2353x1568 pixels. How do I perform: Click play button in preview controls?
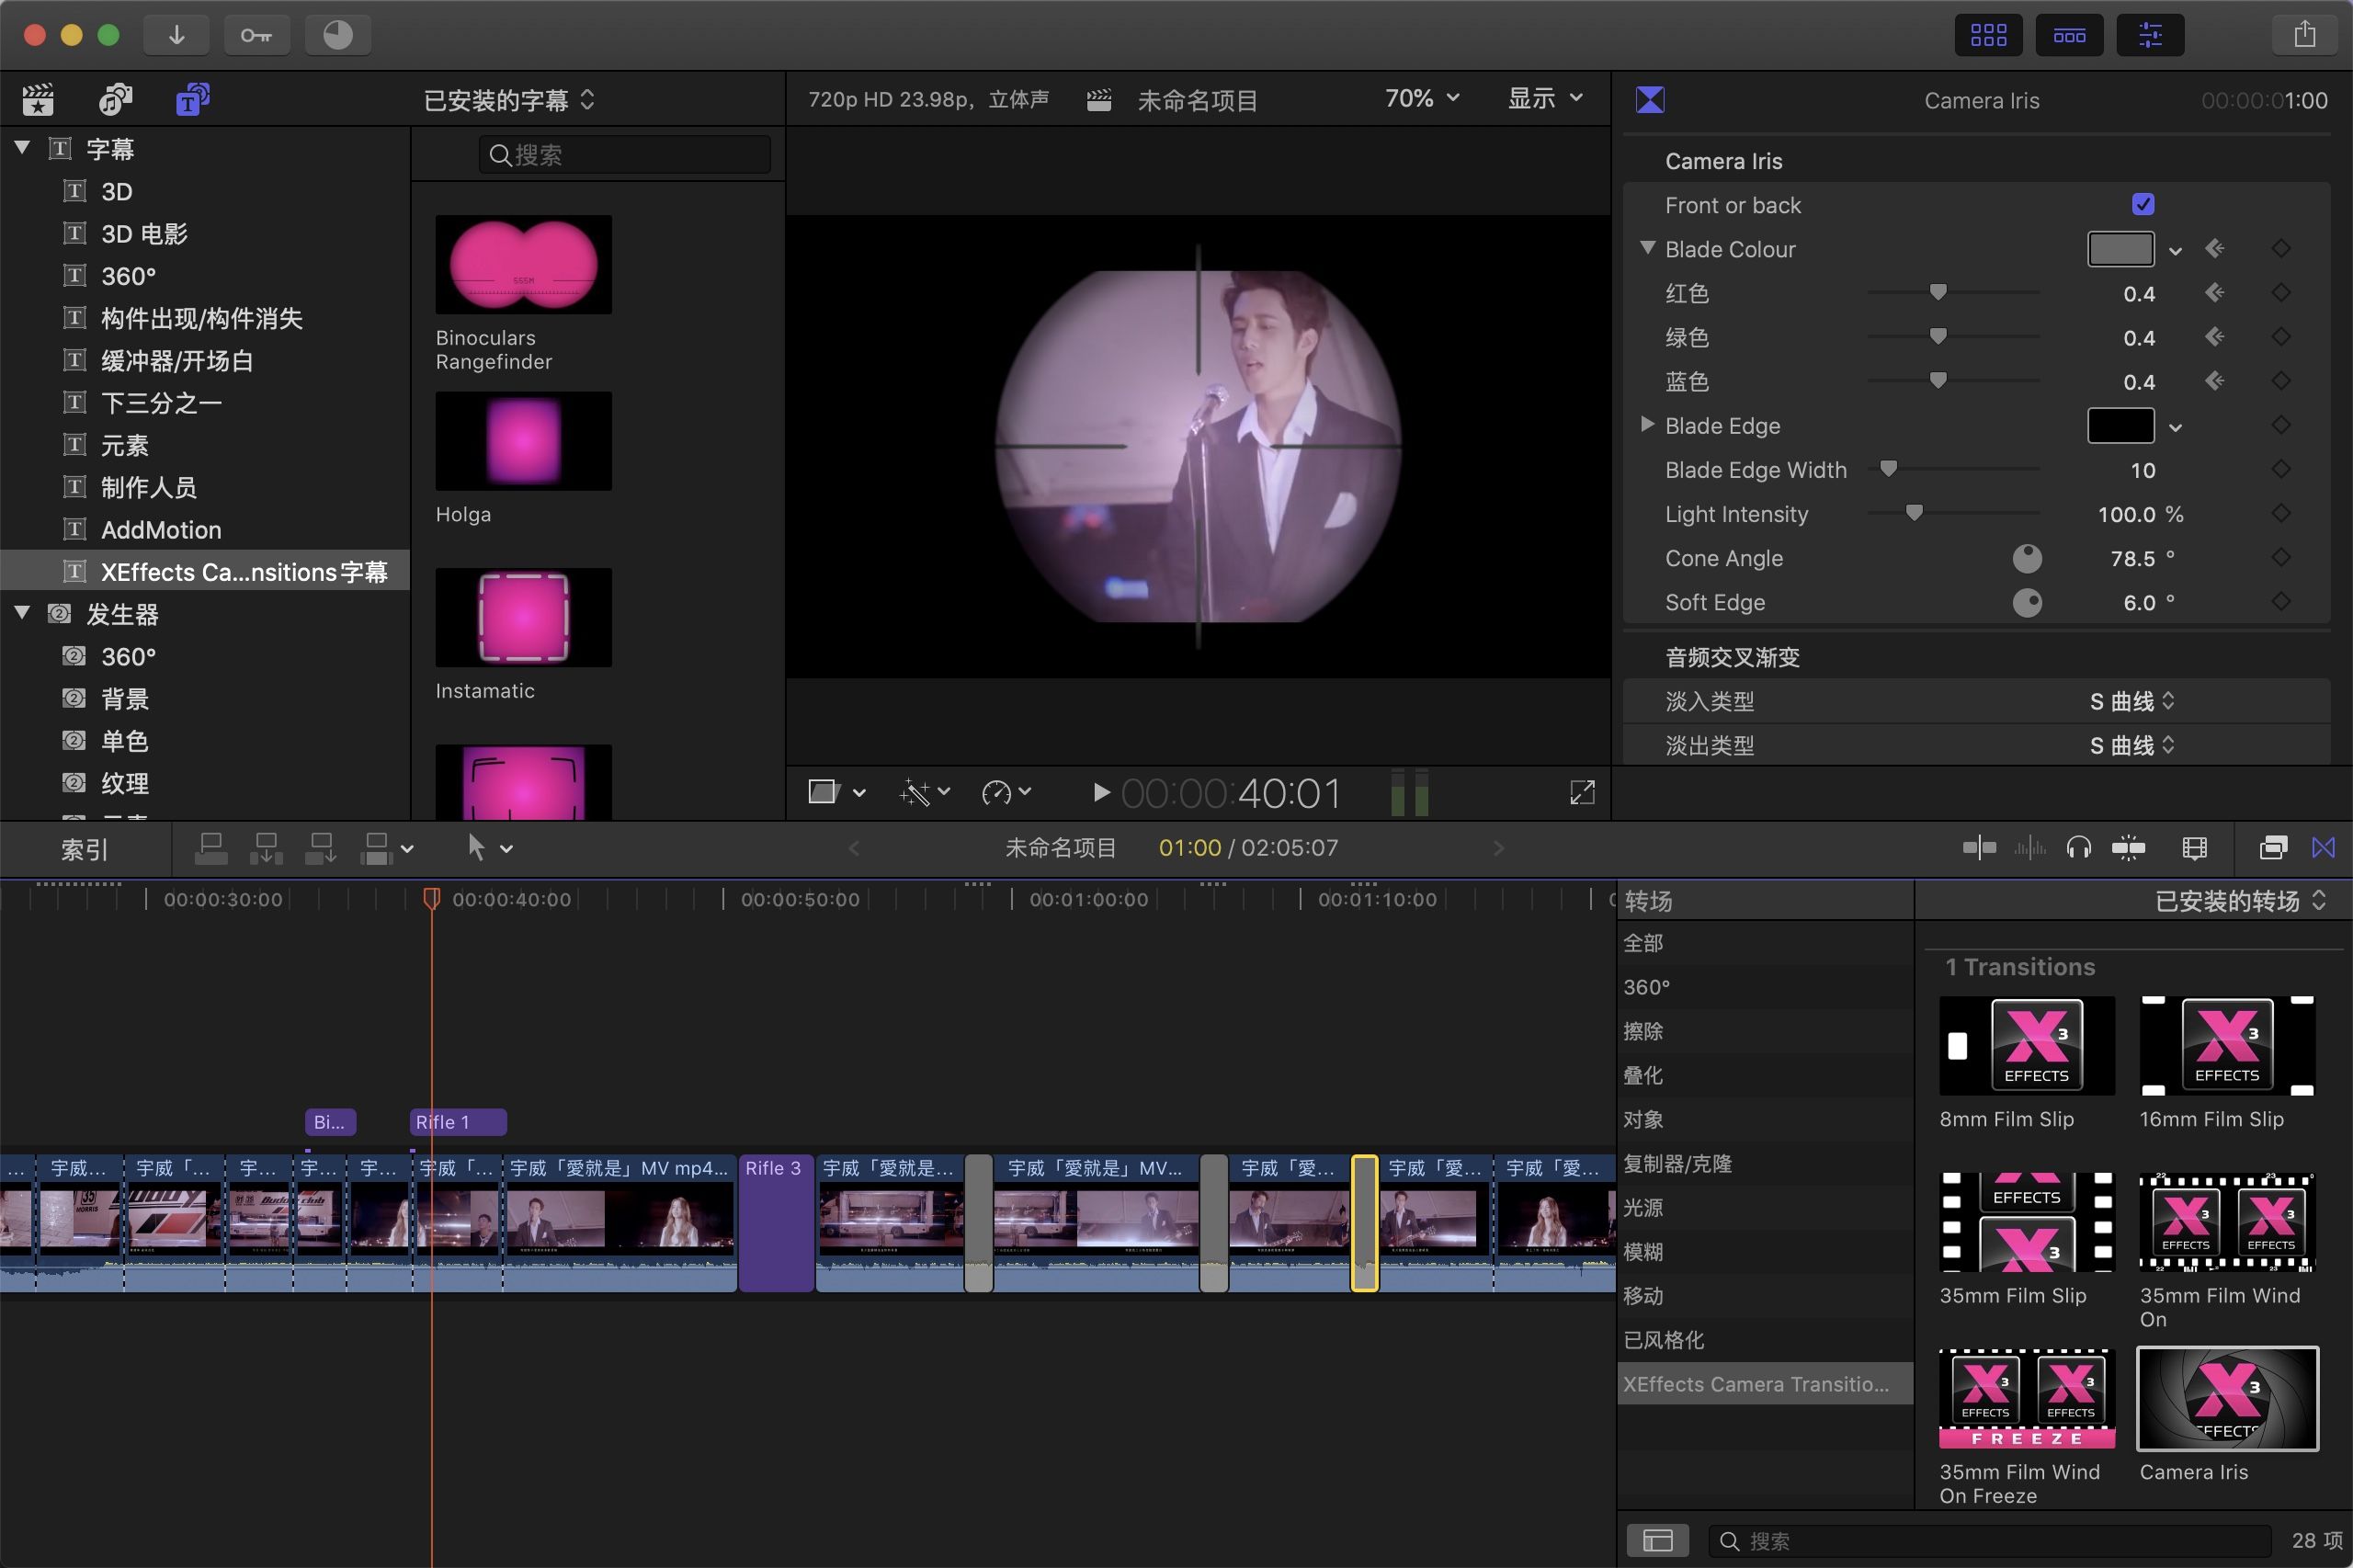coord(1098,793)
